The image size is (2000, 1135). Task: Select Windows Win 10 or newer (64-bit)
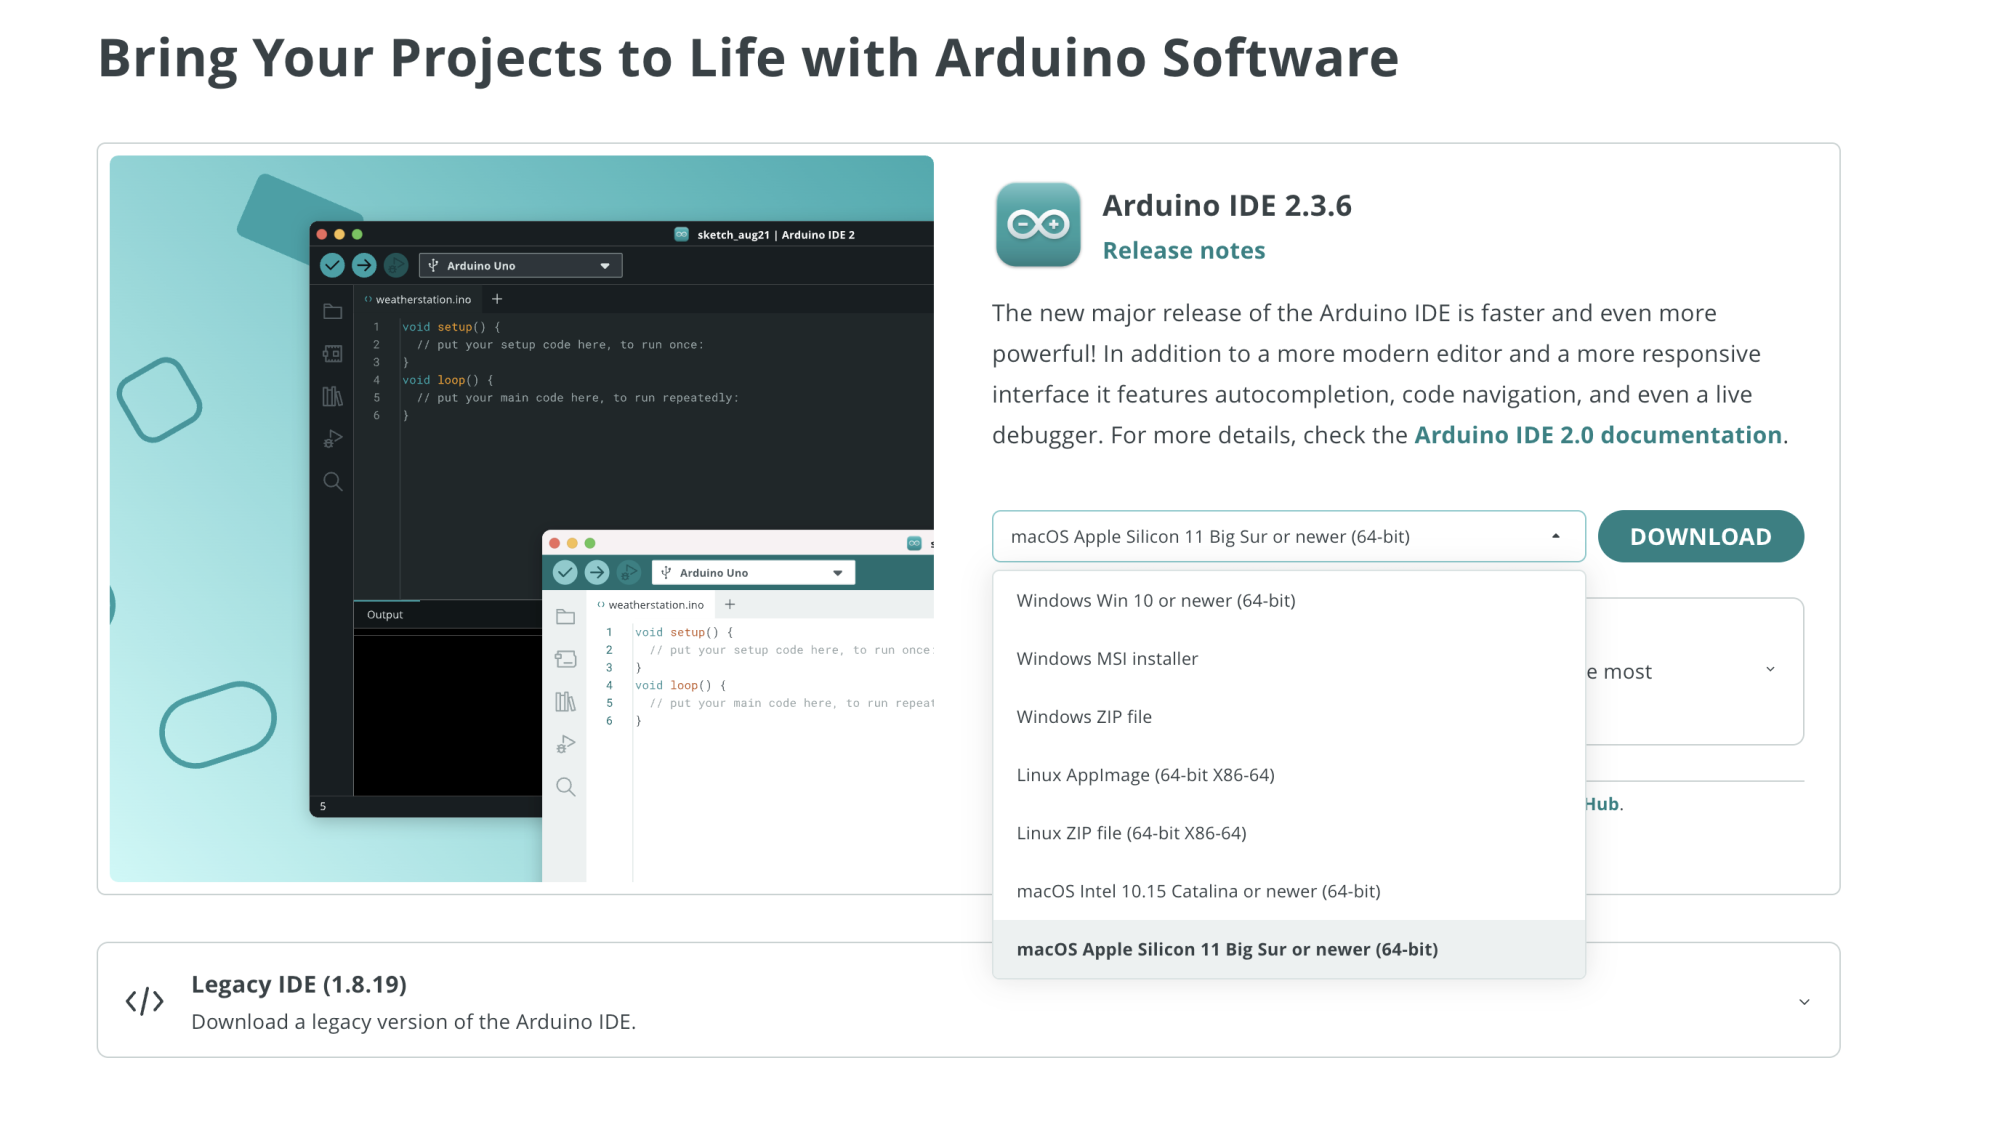(x=1289, y=601)
